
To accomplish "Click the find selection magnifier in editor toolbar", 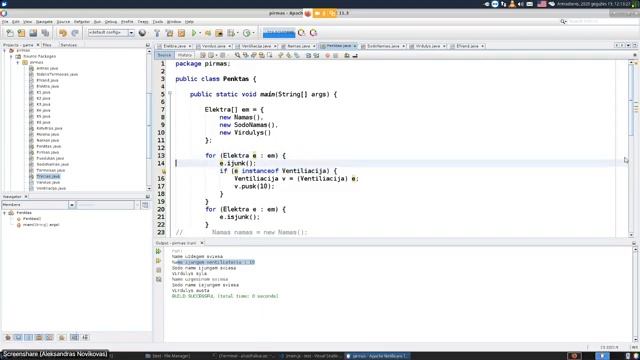I will [237, 55].
